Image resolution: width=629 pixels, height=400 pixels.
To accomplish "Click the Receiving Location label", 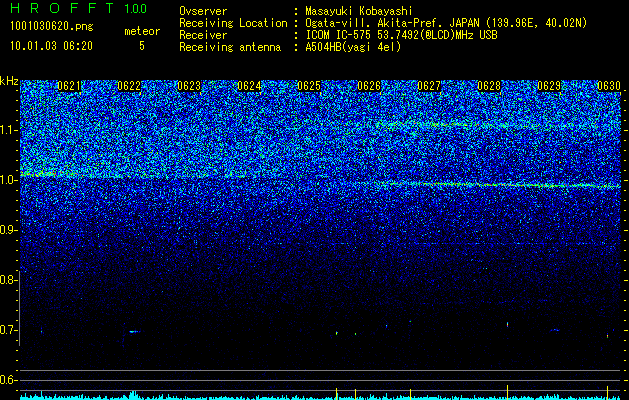I will 233,23.
